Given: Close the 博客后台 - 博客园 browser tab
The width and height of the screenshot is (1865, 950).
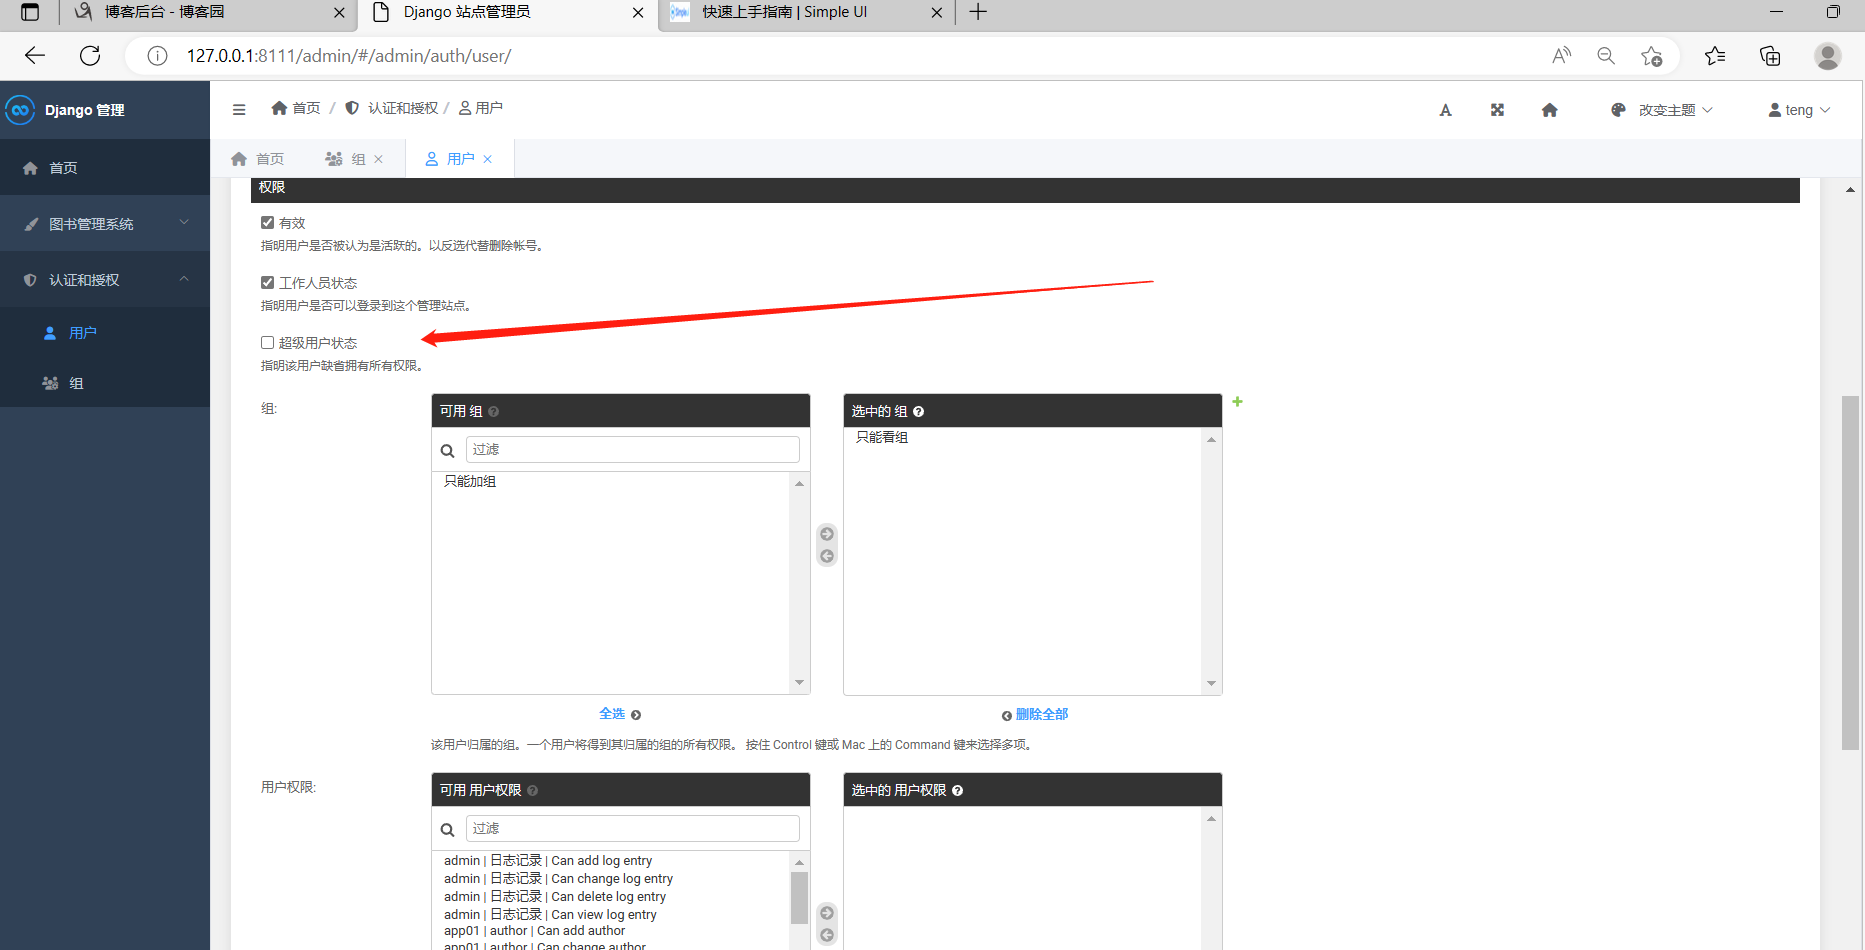Looking at the screenshot, I should 339,12.
